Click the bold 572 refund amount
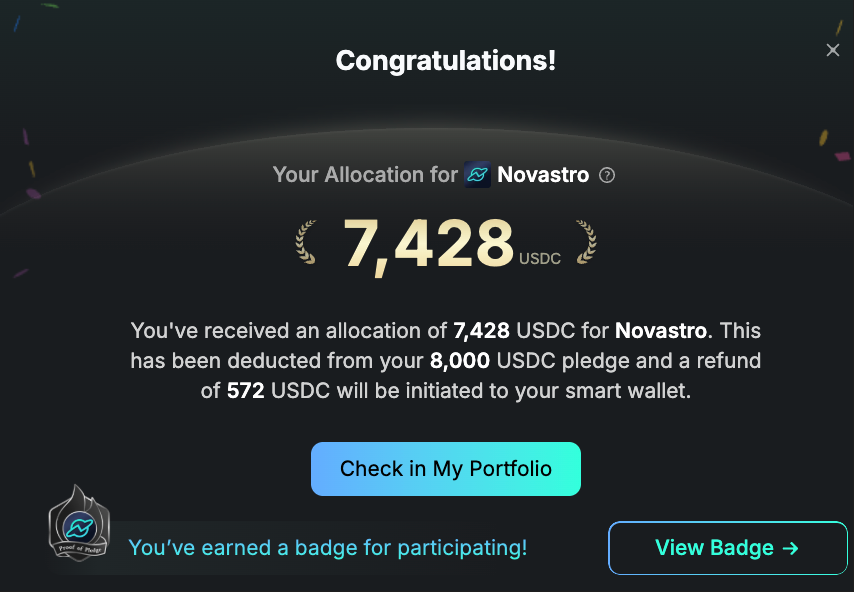 245,391
